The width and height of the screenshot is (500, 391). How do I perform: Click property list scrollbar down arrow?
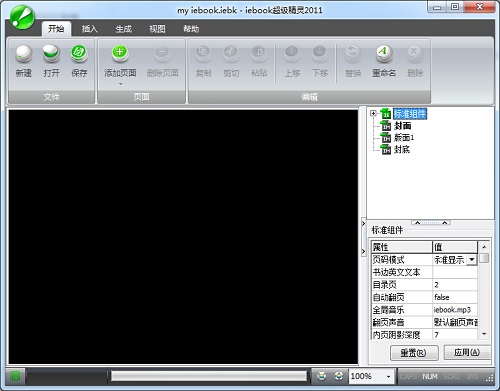coord(484,334)
